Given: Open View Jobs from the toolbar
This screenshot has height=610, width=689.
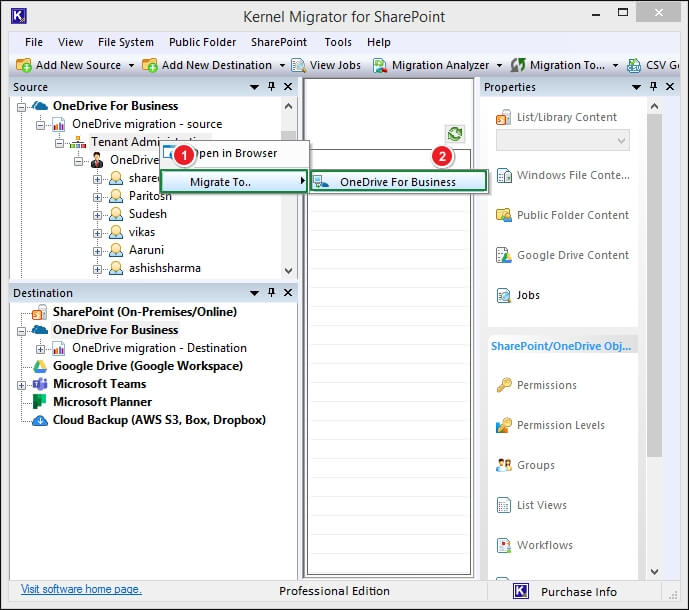Looking at the screenshot, I should 326,65.
